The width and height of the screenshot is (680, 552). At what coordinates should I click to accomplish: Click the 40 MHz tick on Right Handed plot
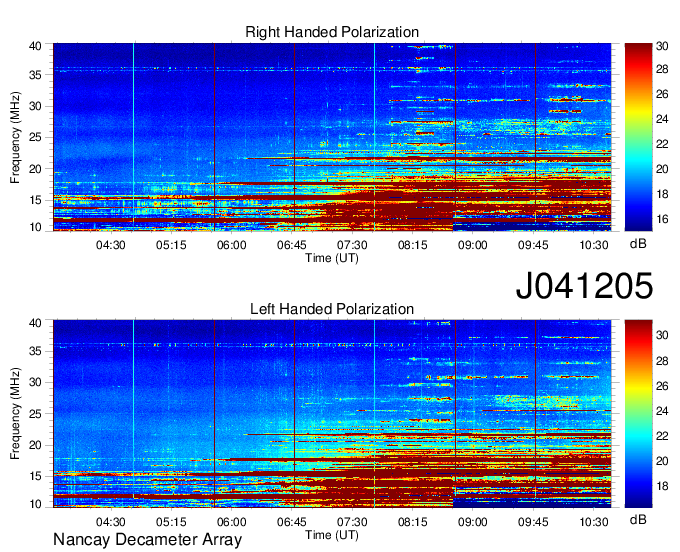point(35,46)
